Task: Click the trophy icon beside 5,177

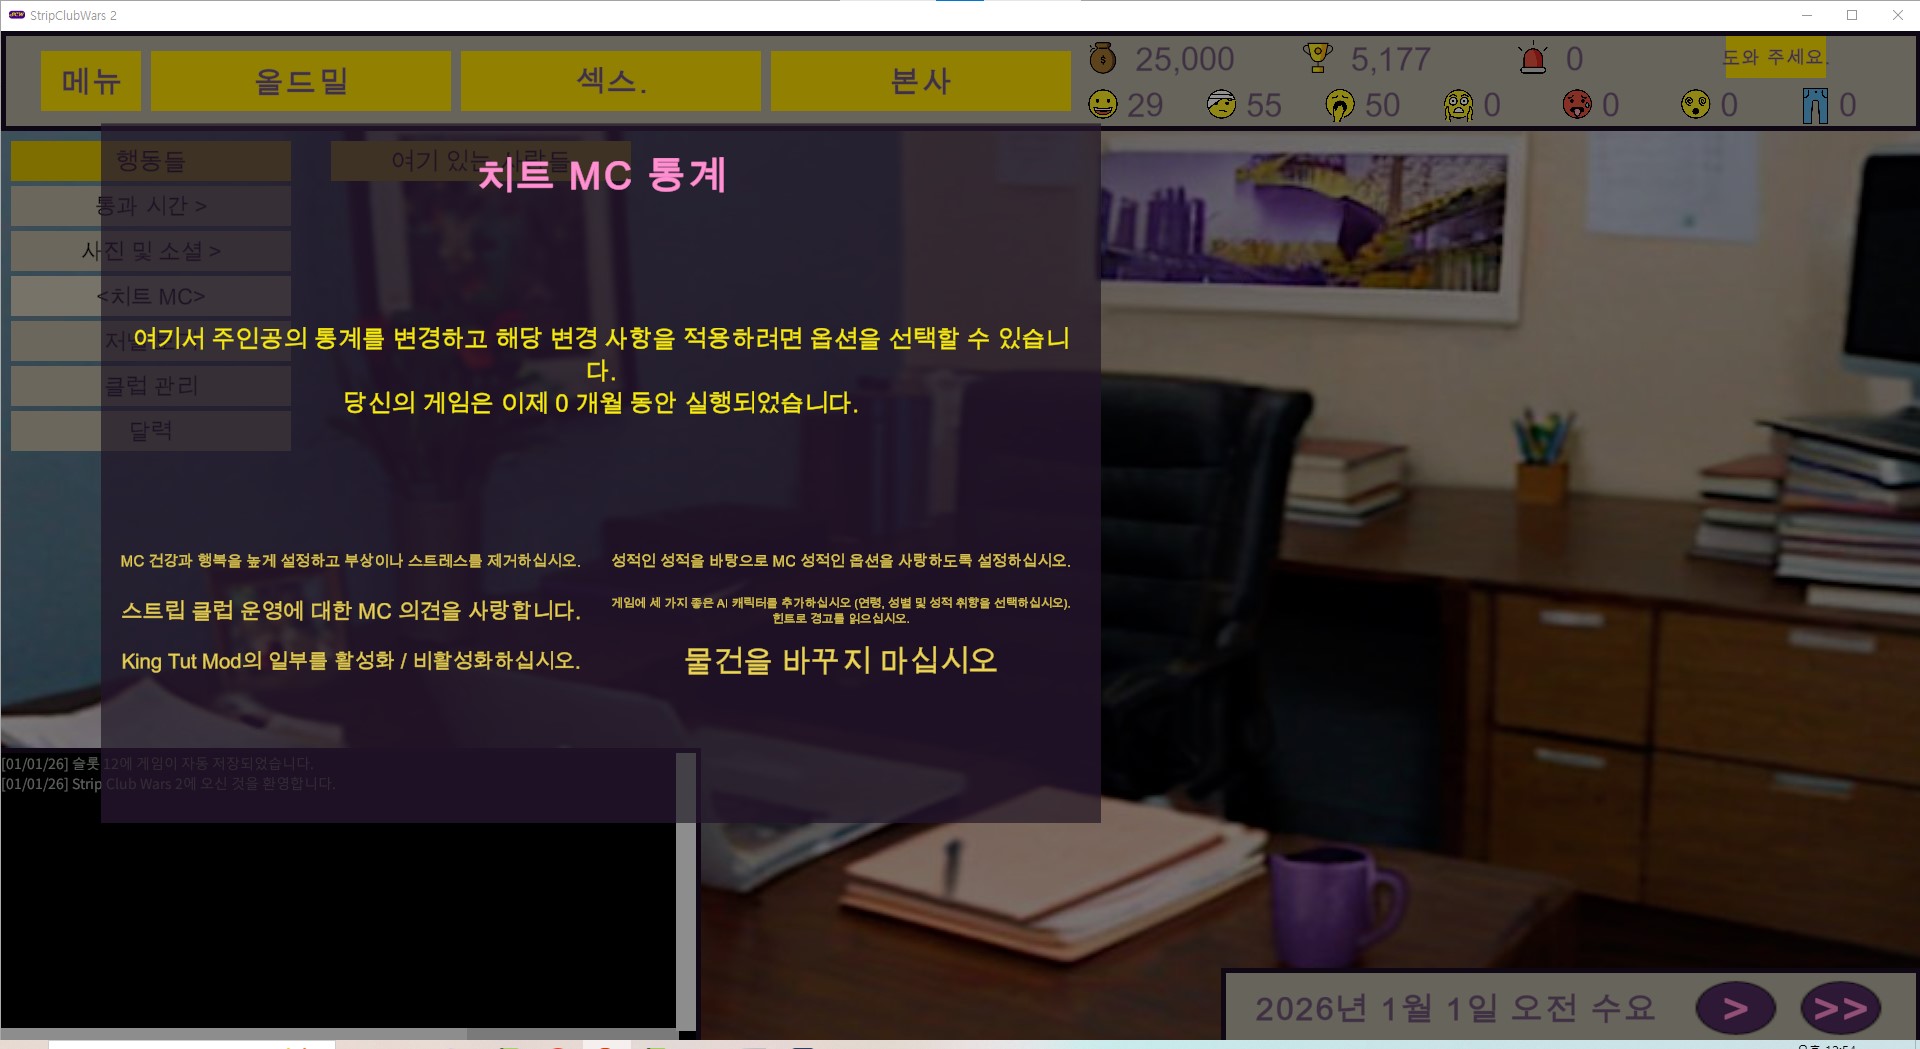Action: (x=1318, y=58)
